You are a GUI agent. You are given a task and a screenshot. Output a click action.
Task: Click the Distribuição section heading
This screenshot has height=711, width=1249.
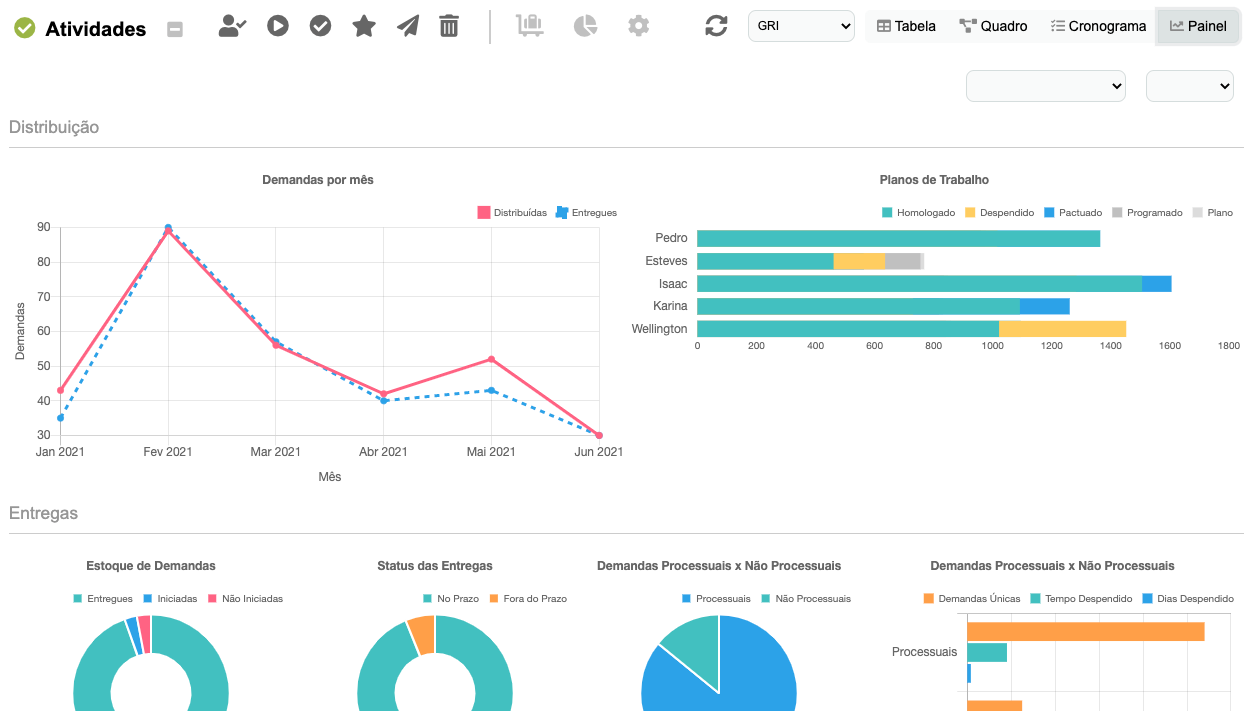pos(54,127)
